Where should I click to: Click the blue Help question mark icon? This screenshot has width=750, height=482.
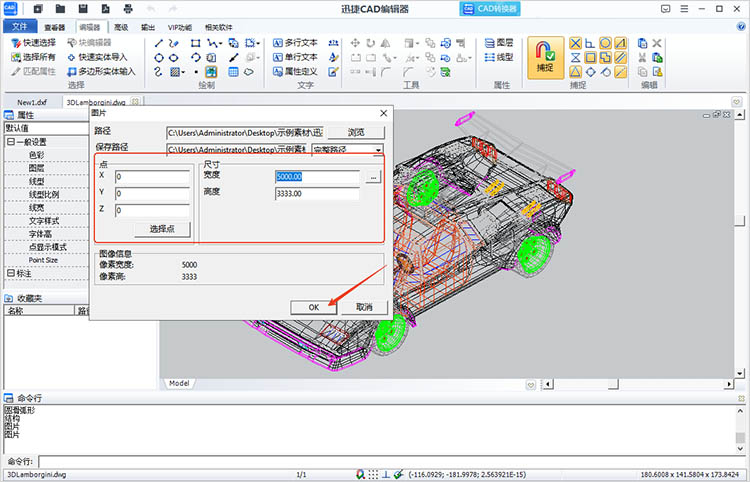(x=741, y=27)
